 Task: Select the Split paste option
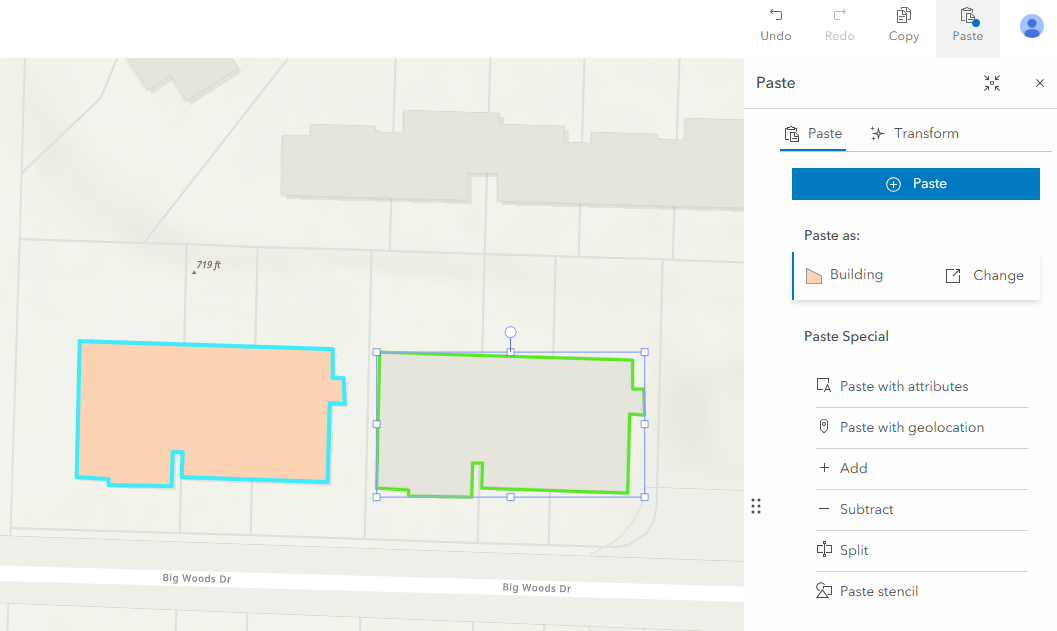(x=853, y=551)
